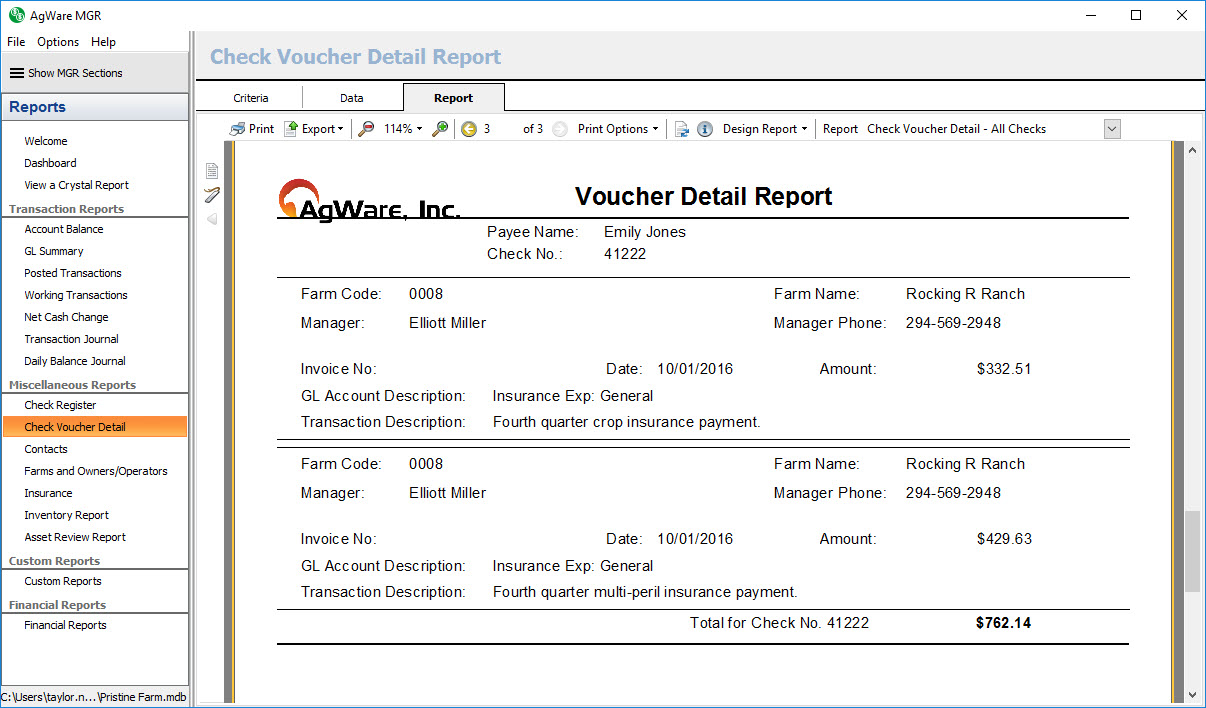The width and height of the screenshot is (1206, 708).
Task: Click the grayed next page arrow
Action: (x=560, y=129)
